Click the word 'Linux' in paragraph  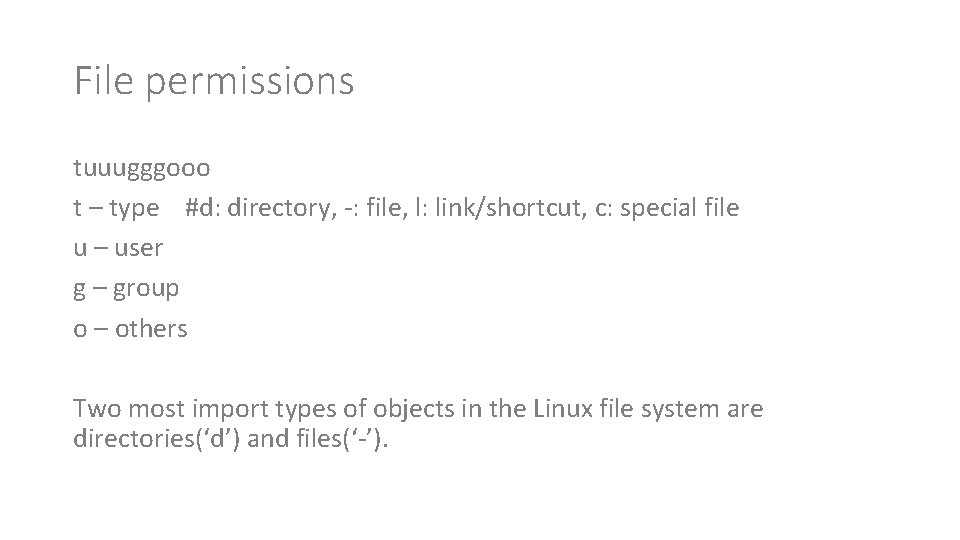click(x=563, y=408)
